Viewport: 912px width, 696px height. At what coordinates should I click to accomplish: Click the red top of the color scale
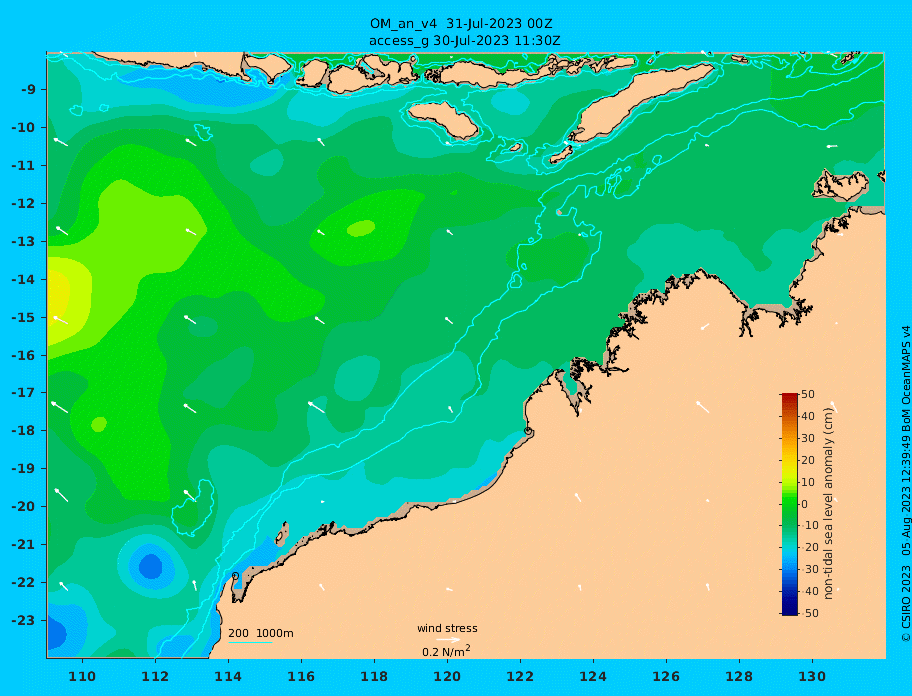[789, 397]
